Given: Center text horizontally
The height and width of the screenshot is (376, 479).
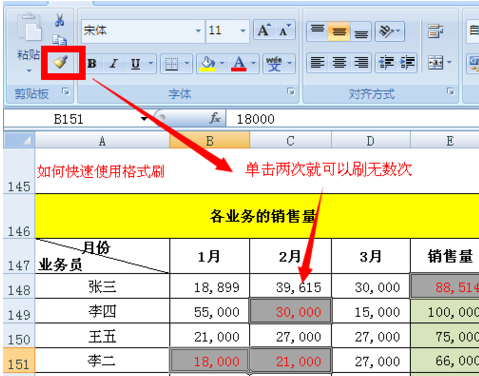Looking at the screenshot, I should point(339,63).
